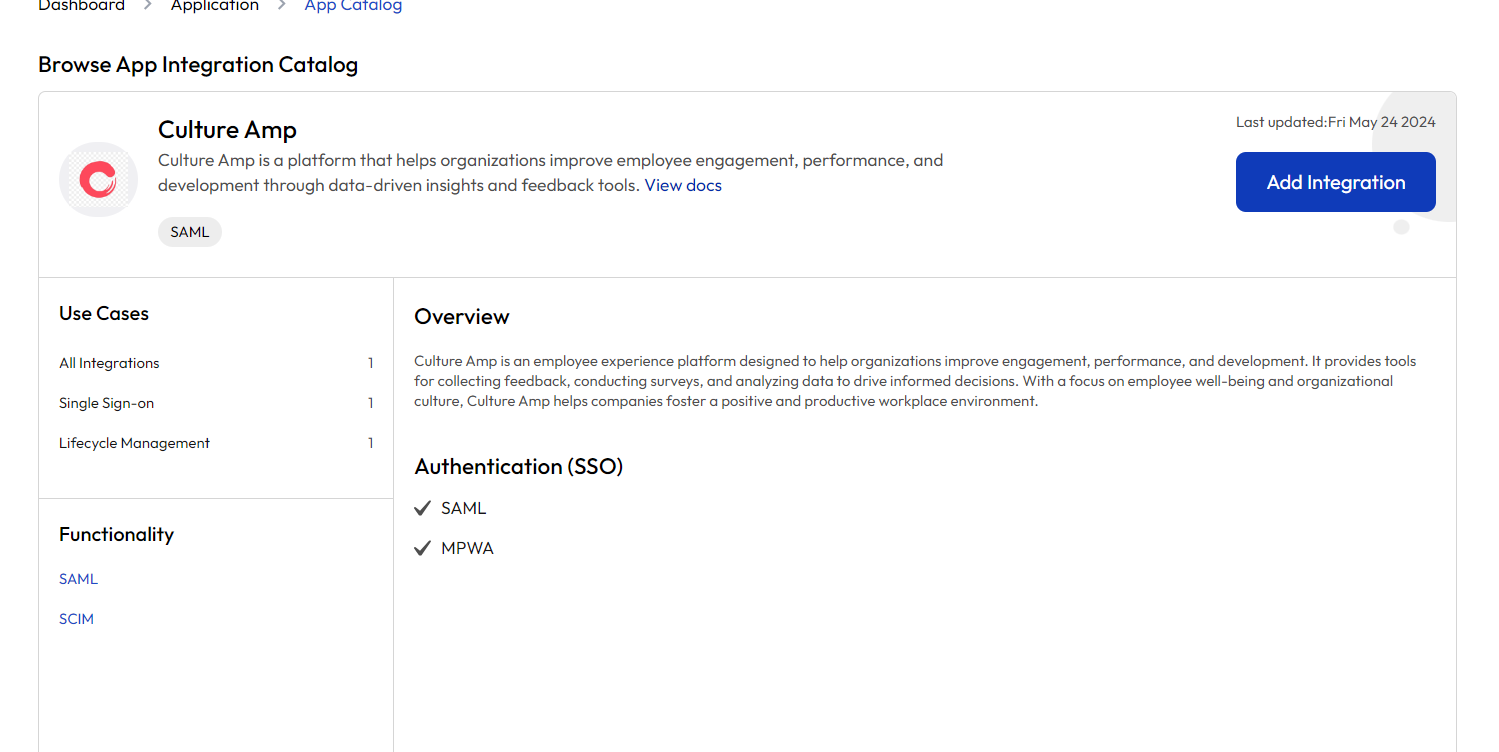Viewport: 1499px width, 752px height.
Task: Click Browse App Integration Catalog heading
Action: click(198, 65)
